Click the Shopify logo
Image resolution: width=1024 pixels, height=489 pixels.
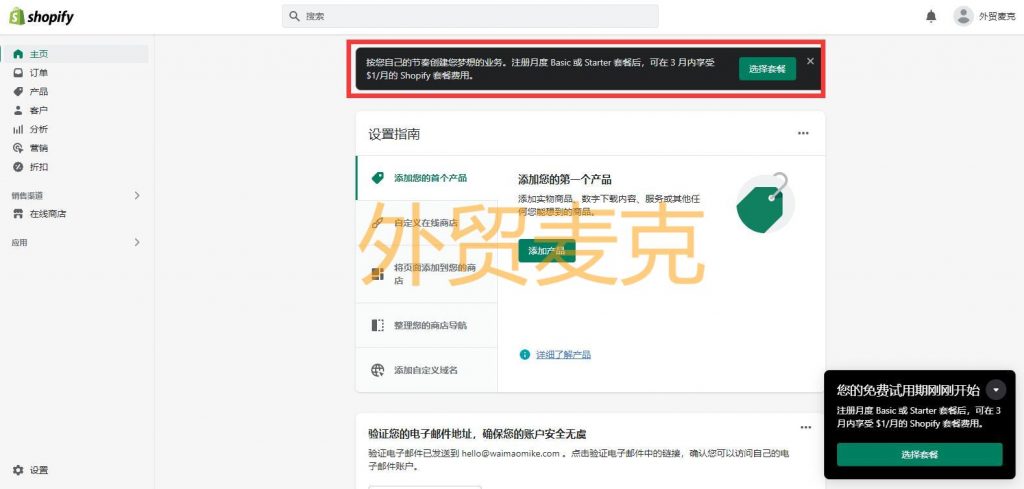pos(41,16)
